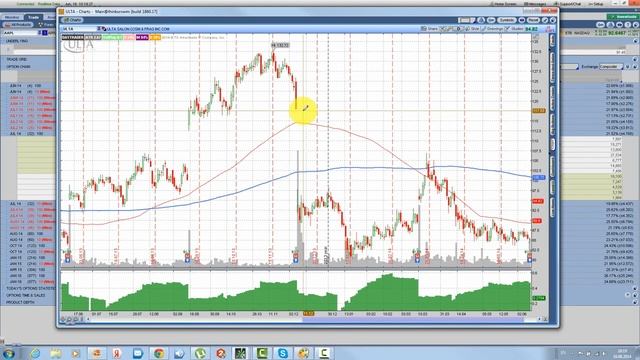Viewport: 640px width, 360px height.
Task: Click the first zoom icon in the bottom-left chart corner
Action: point(64,320)
